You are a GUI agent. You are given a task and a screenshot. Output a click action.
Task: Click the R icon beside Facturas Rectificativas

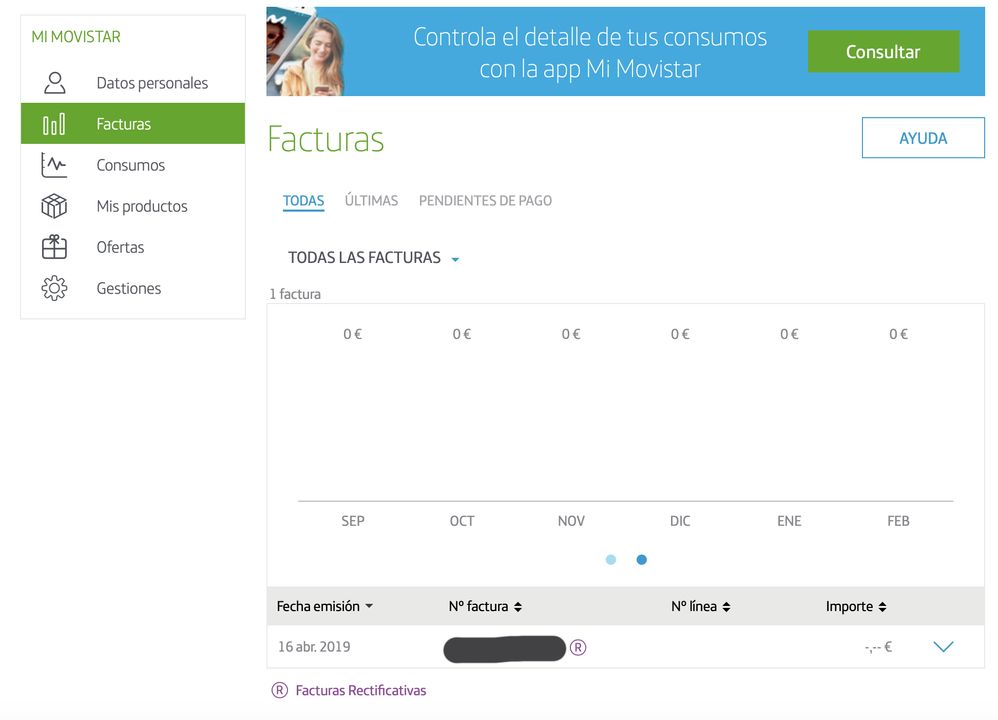coord(280,690)
